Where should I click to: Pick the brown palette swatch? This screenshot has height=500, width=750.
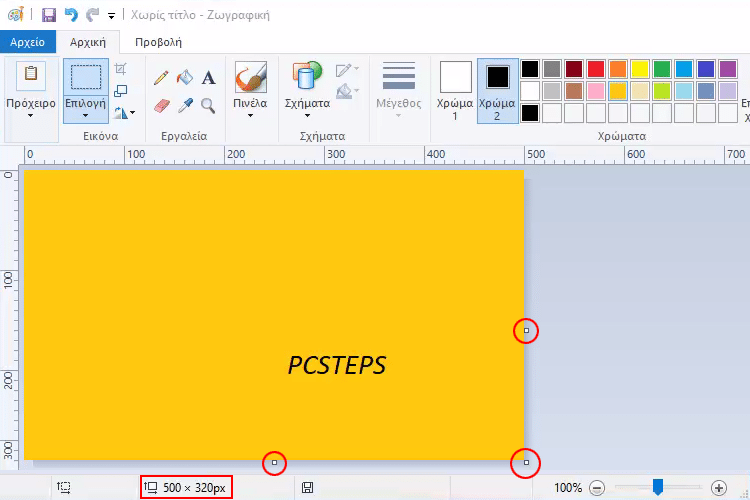tap(574, 91)
